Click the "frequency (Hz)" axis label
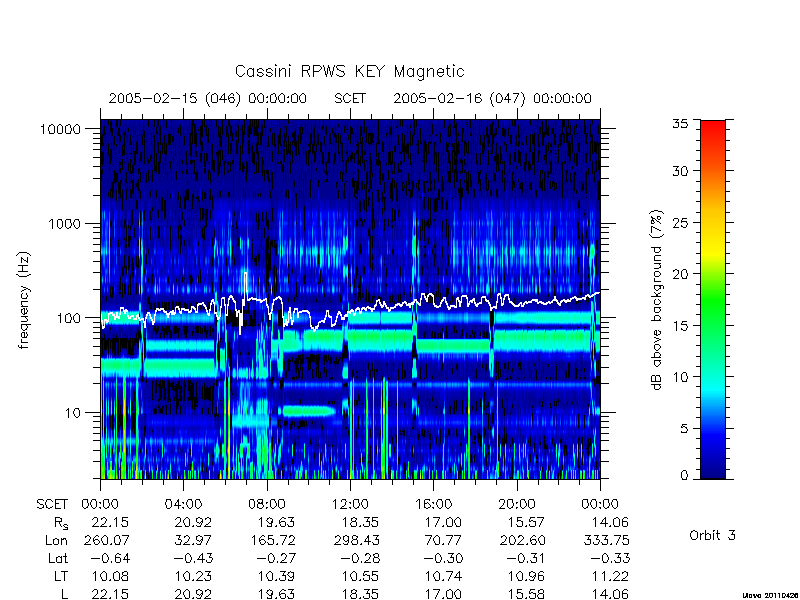 [x=23, y=301]
